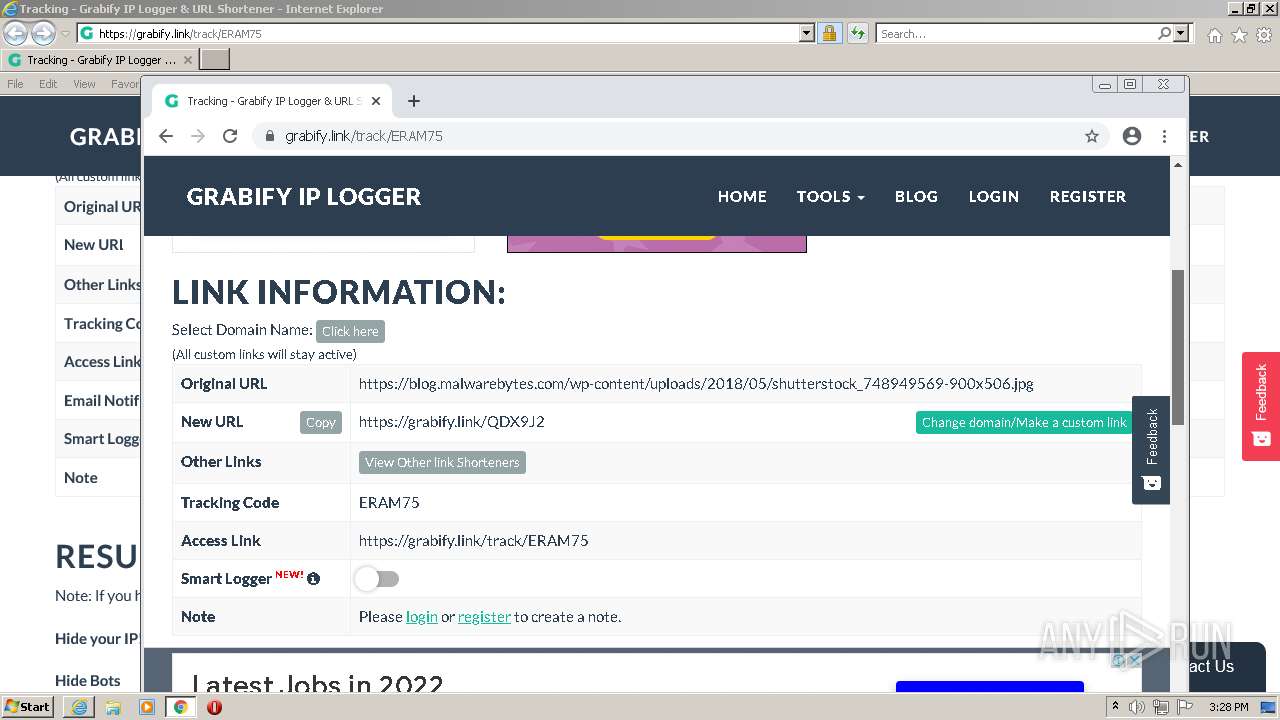
Task: Open a new blank IE tab
Action: [x=215, y=60]
